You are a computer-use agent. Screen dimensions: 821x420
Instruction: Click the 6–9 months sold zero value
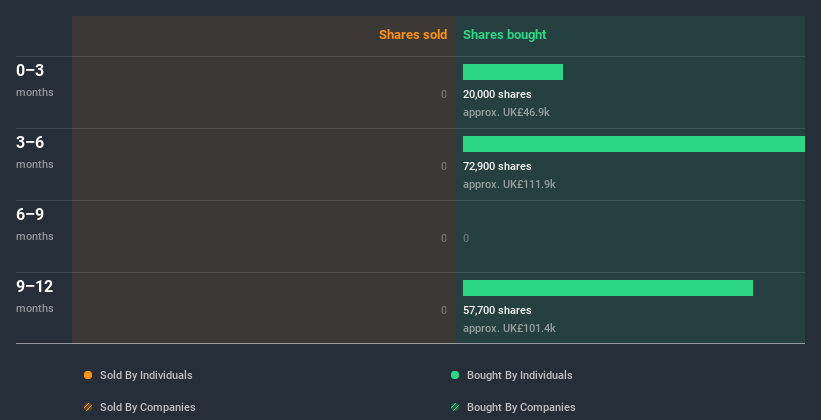click(x=444, y=238)
